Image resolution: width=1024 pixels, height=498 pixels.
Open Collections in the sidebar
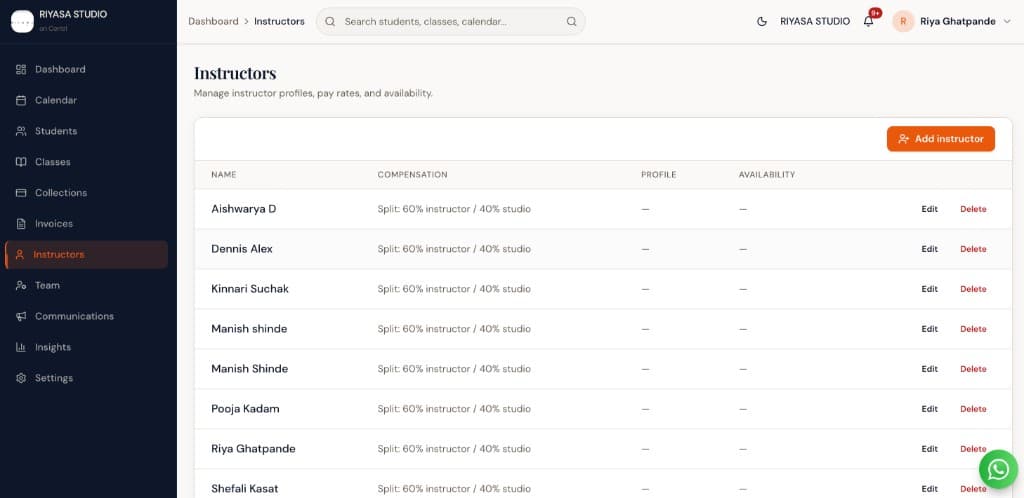[86, 193]
